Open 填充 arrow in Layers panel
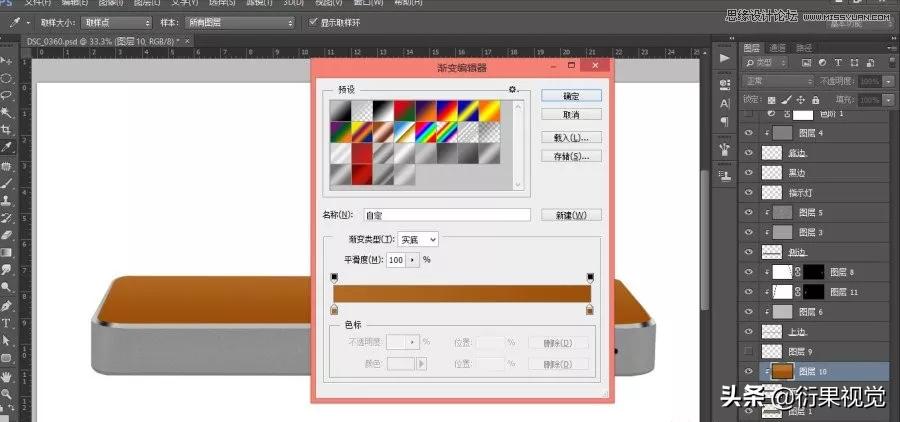The width and height of the screenshot is (900, 422). [x=889, y=100]
